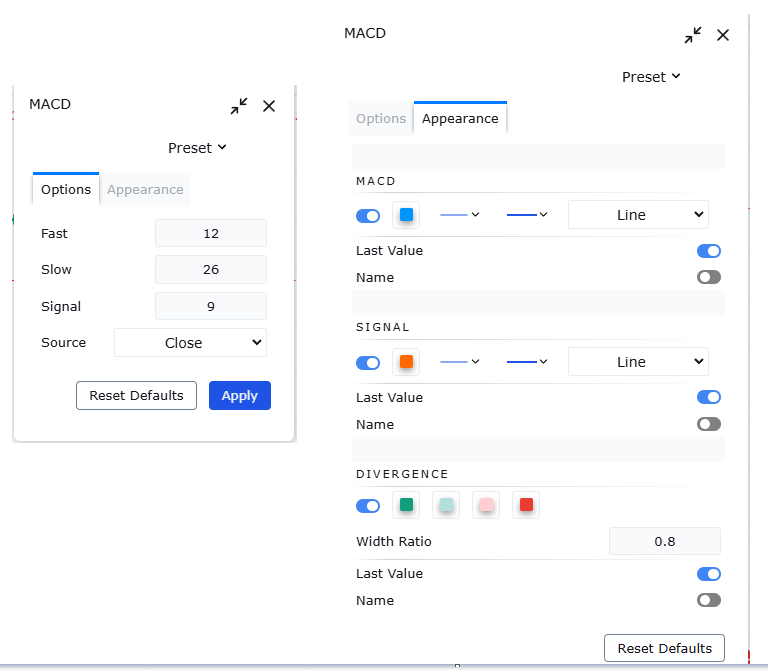Toggle MACD line visibility switch
768x670 pixels.
click(x=368, y=216)
